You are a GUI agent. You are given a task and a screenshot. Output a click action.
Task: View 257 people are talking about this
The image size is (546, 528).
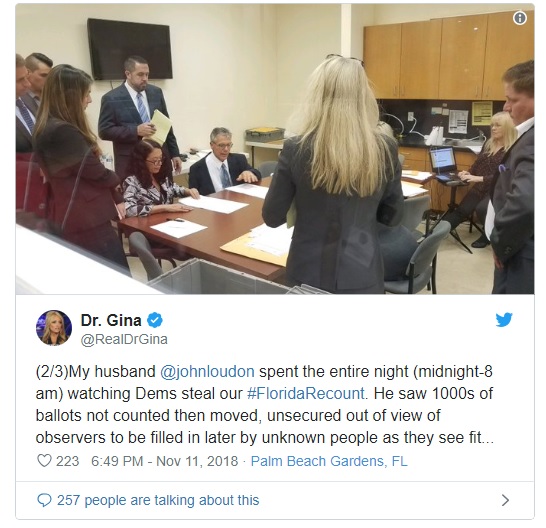pos(158,500)
